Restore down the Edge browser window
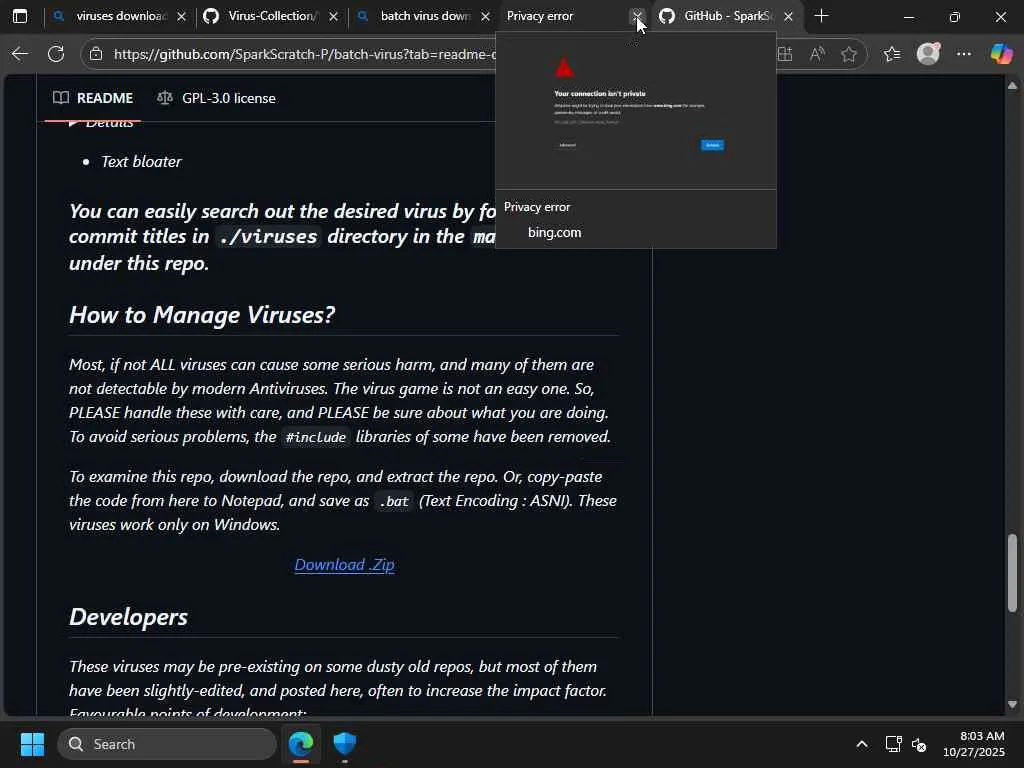The width and height of the screenshot is (1024, 768). (954, 16)
